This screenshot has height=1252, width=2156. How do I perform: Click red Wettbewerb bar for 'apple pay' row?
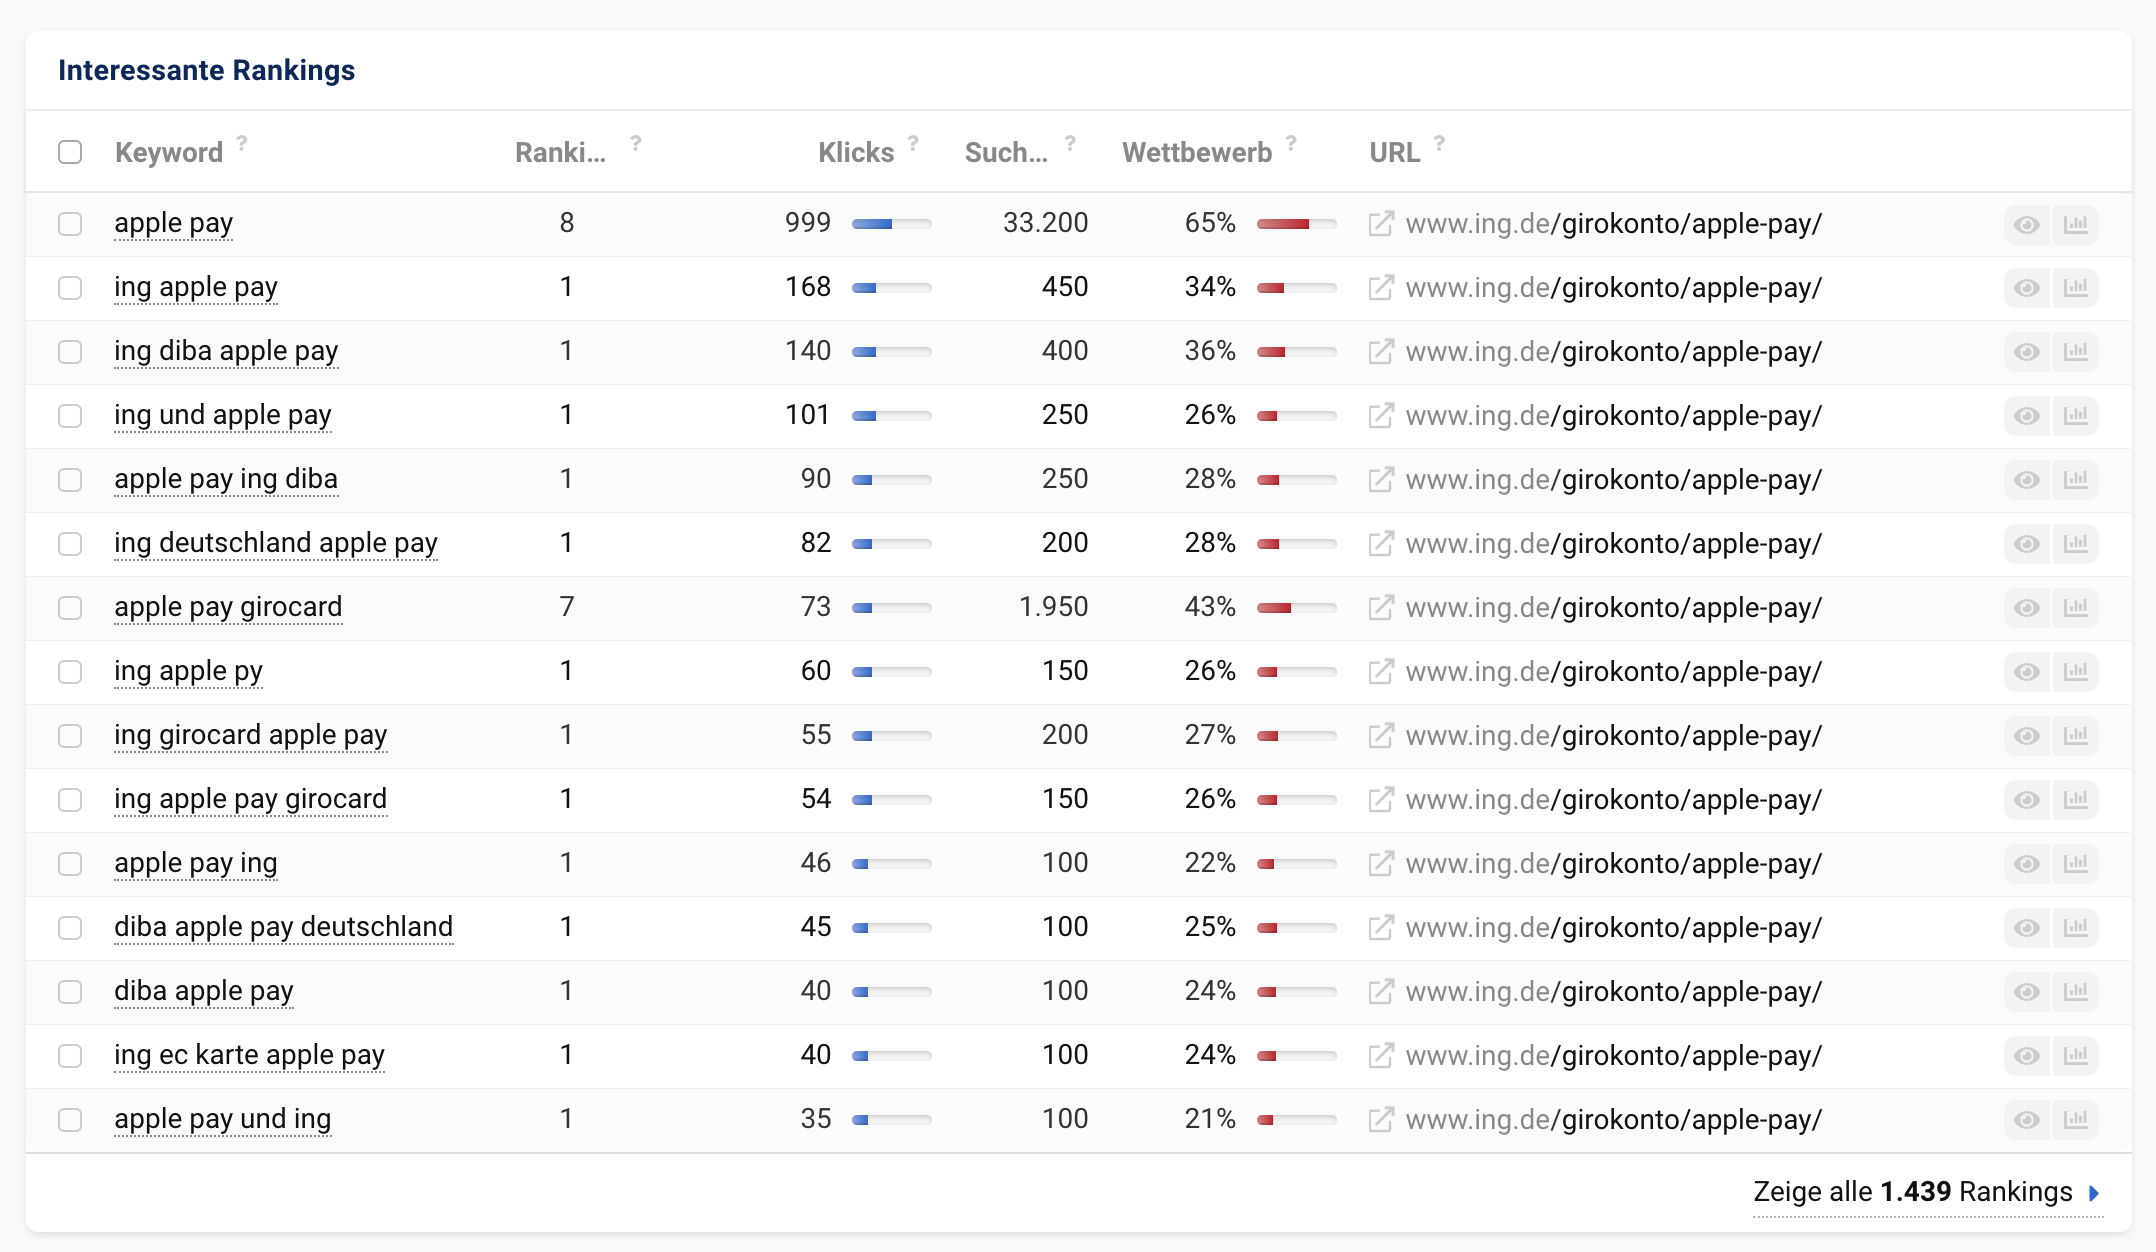[x=1296, y=224]
